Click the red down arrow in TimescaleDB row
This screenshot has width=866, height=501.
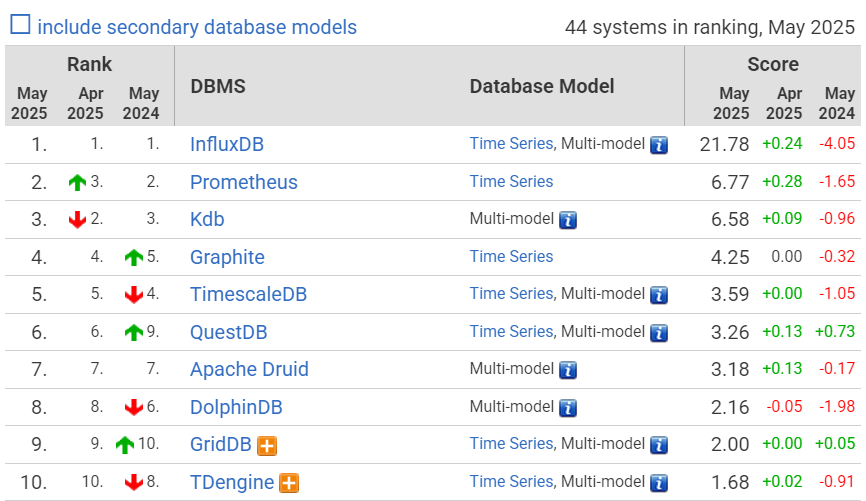click(x=134, y=294)
